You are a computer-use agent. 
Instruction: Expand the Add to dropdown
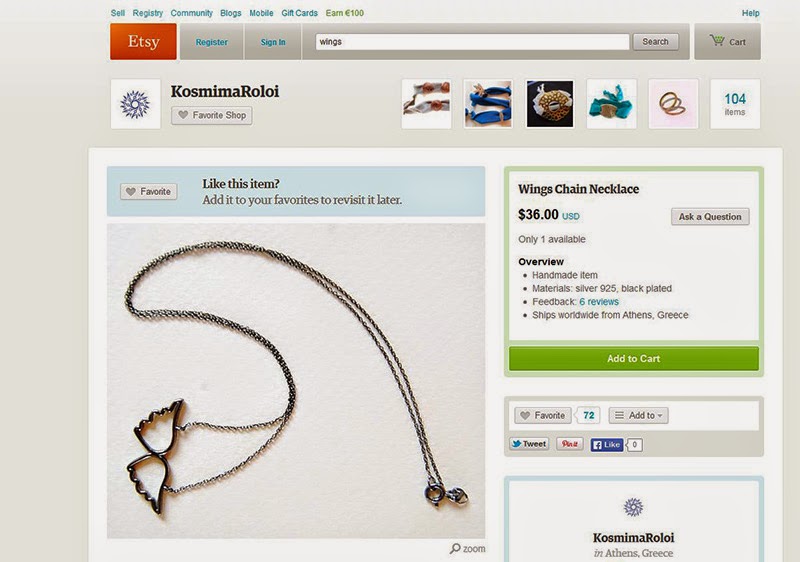(x=638, y=415)
